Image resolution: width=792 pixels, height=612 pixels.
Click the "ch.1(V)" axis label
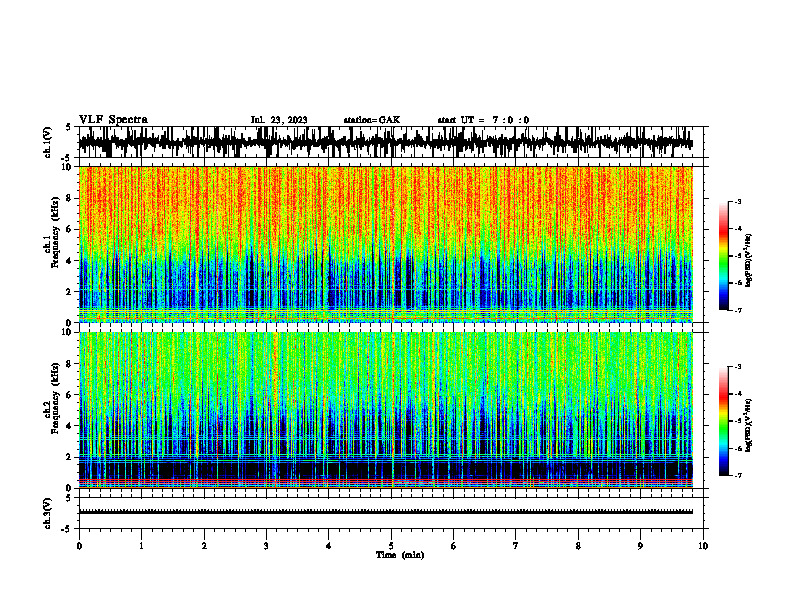pyautogui.click(x=48, y=142)
